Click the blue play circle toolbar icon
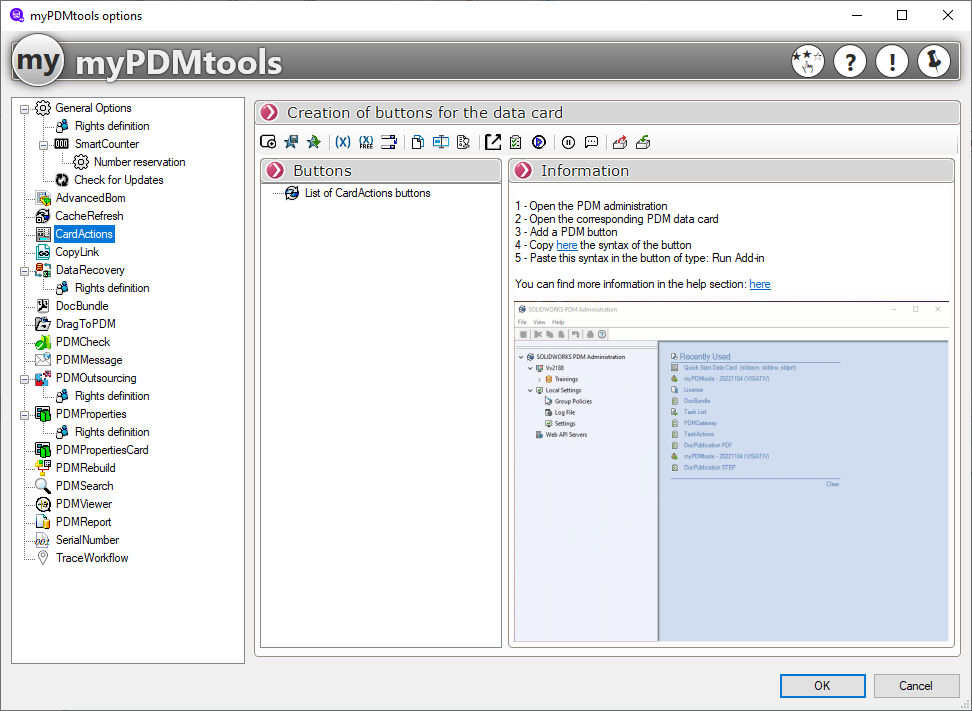 (539, 142)
